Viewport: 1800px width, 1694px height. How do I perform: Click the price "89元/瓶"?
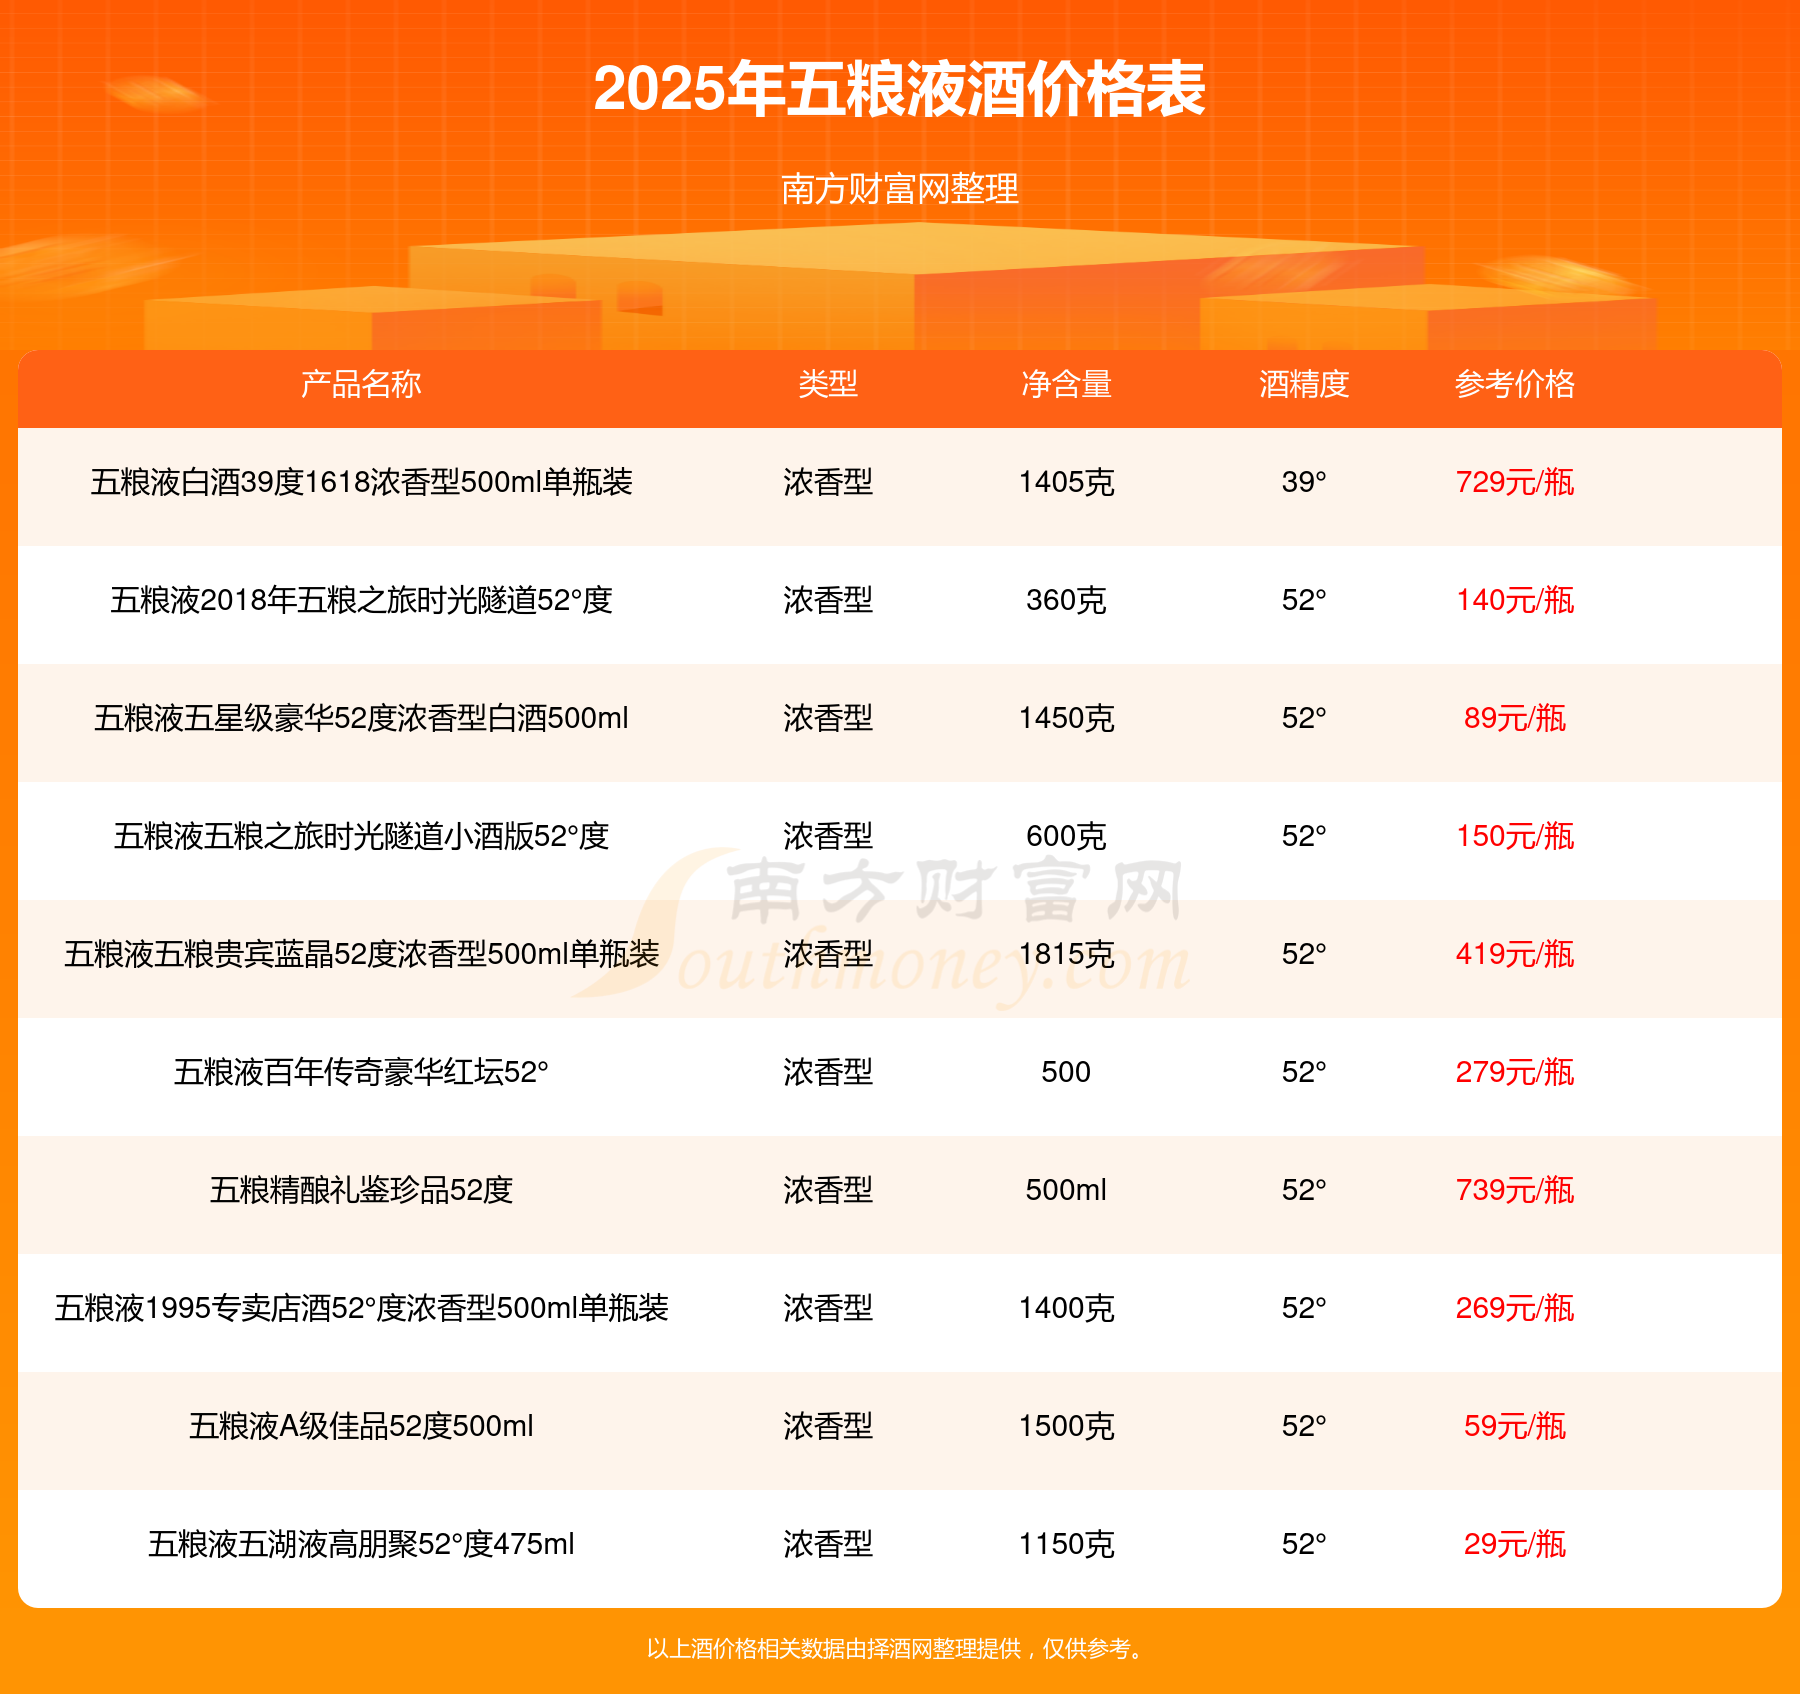[x=1515, y=718]
